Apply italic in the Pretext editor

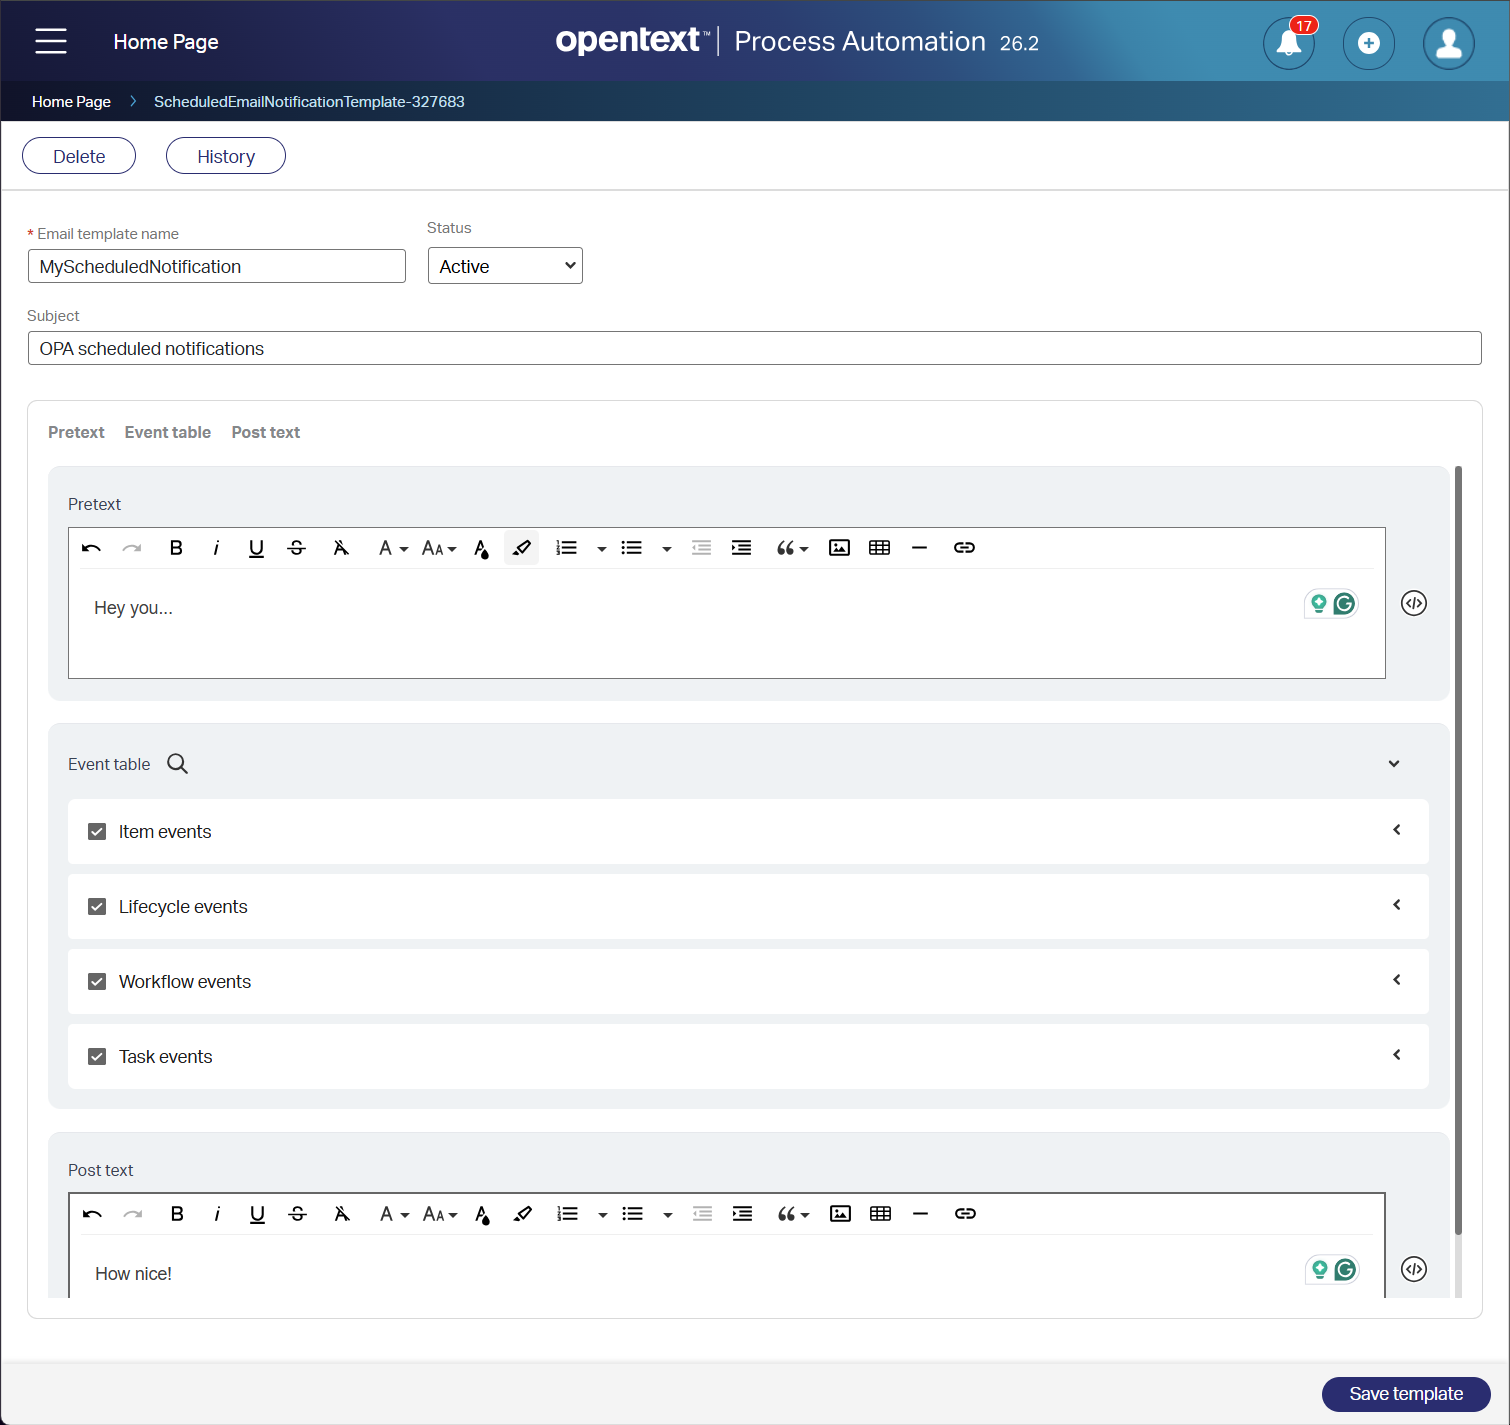tap(216, 548)
